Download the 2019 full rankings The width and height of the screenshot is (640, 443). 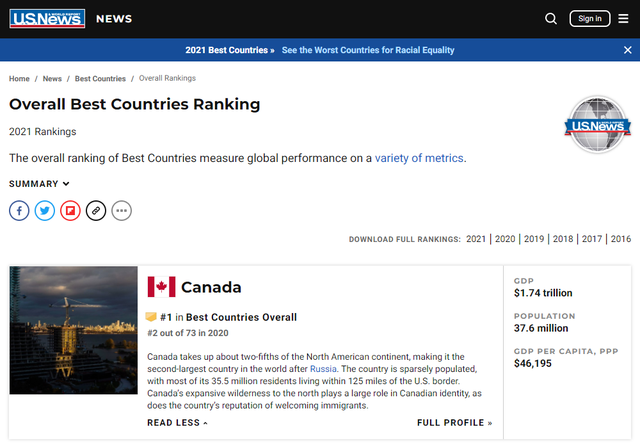point(534,239)
